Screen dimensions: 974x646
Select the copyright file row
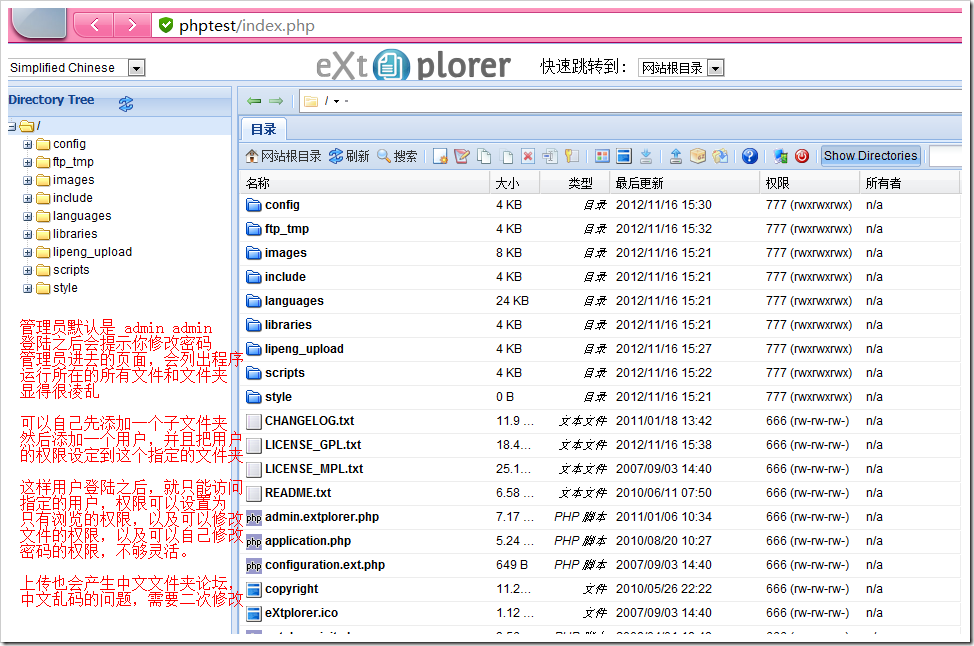[600, 589]
